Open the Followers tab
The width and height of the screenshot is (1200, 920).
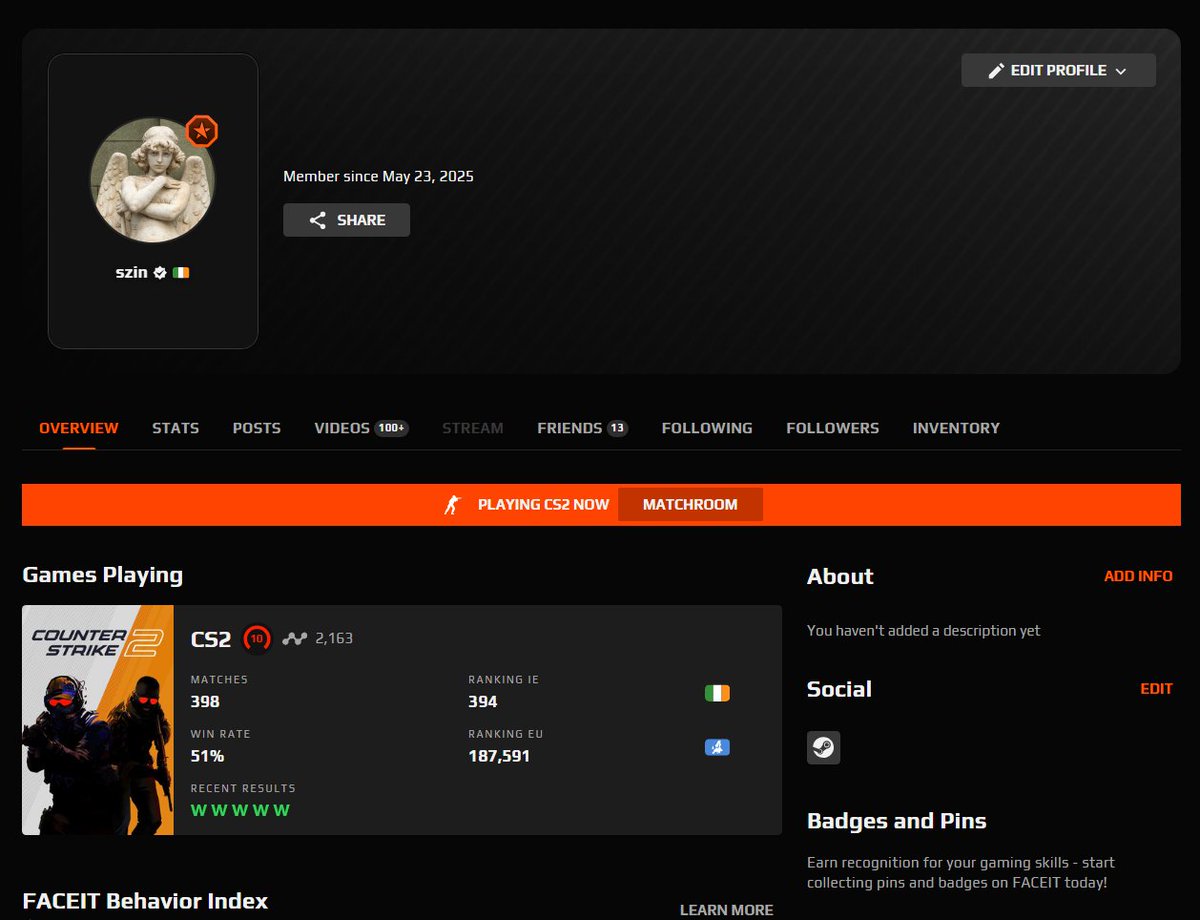click(833, 428)
